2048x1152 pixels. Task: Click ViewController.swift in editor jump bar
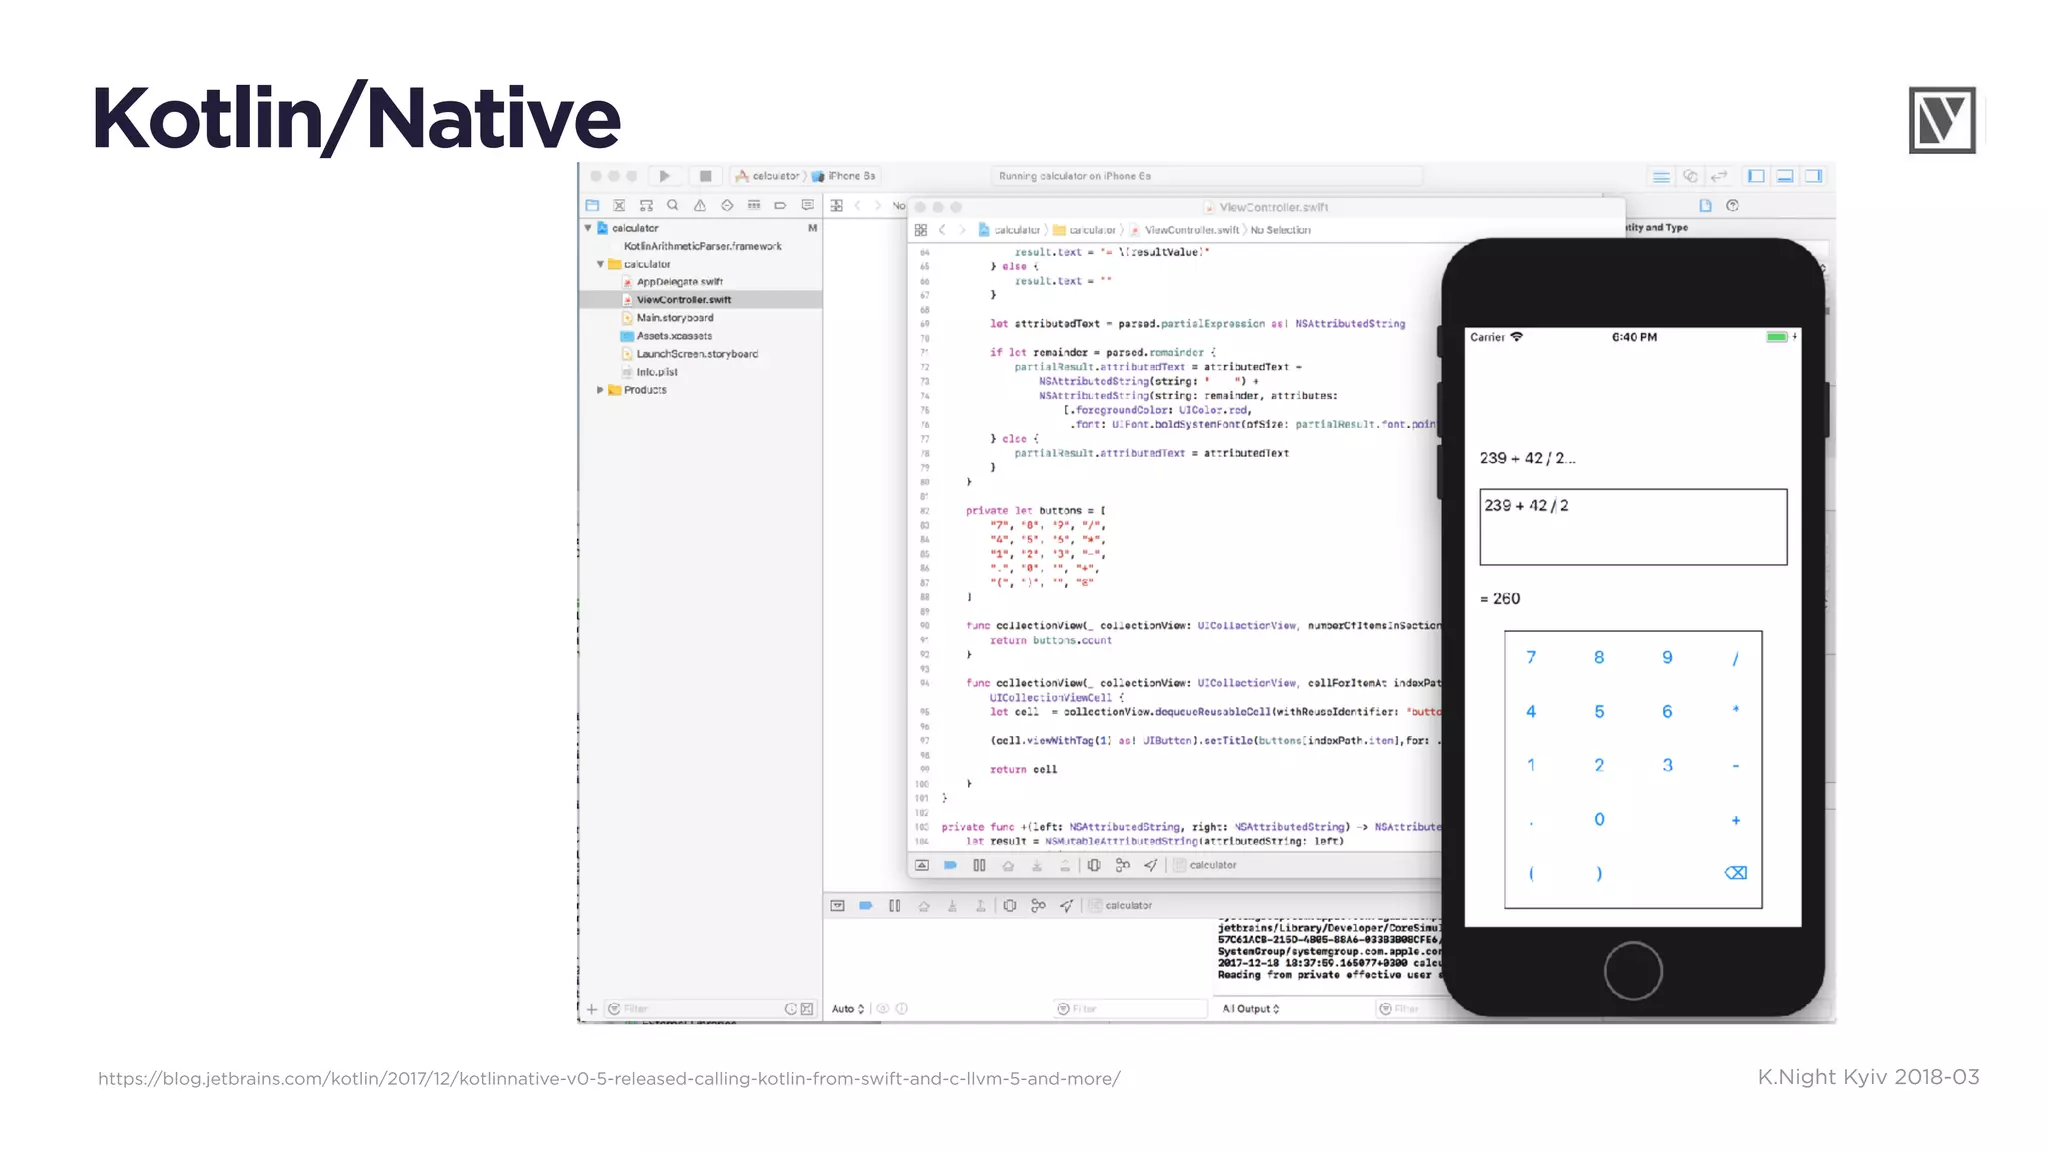click(x=1185, y=230)
